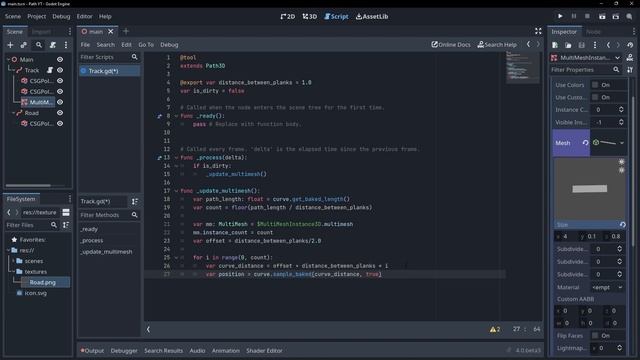Collapse the res:// folder in FileSystem
This screenshot has height=360, width=640.
click(8, 250)
